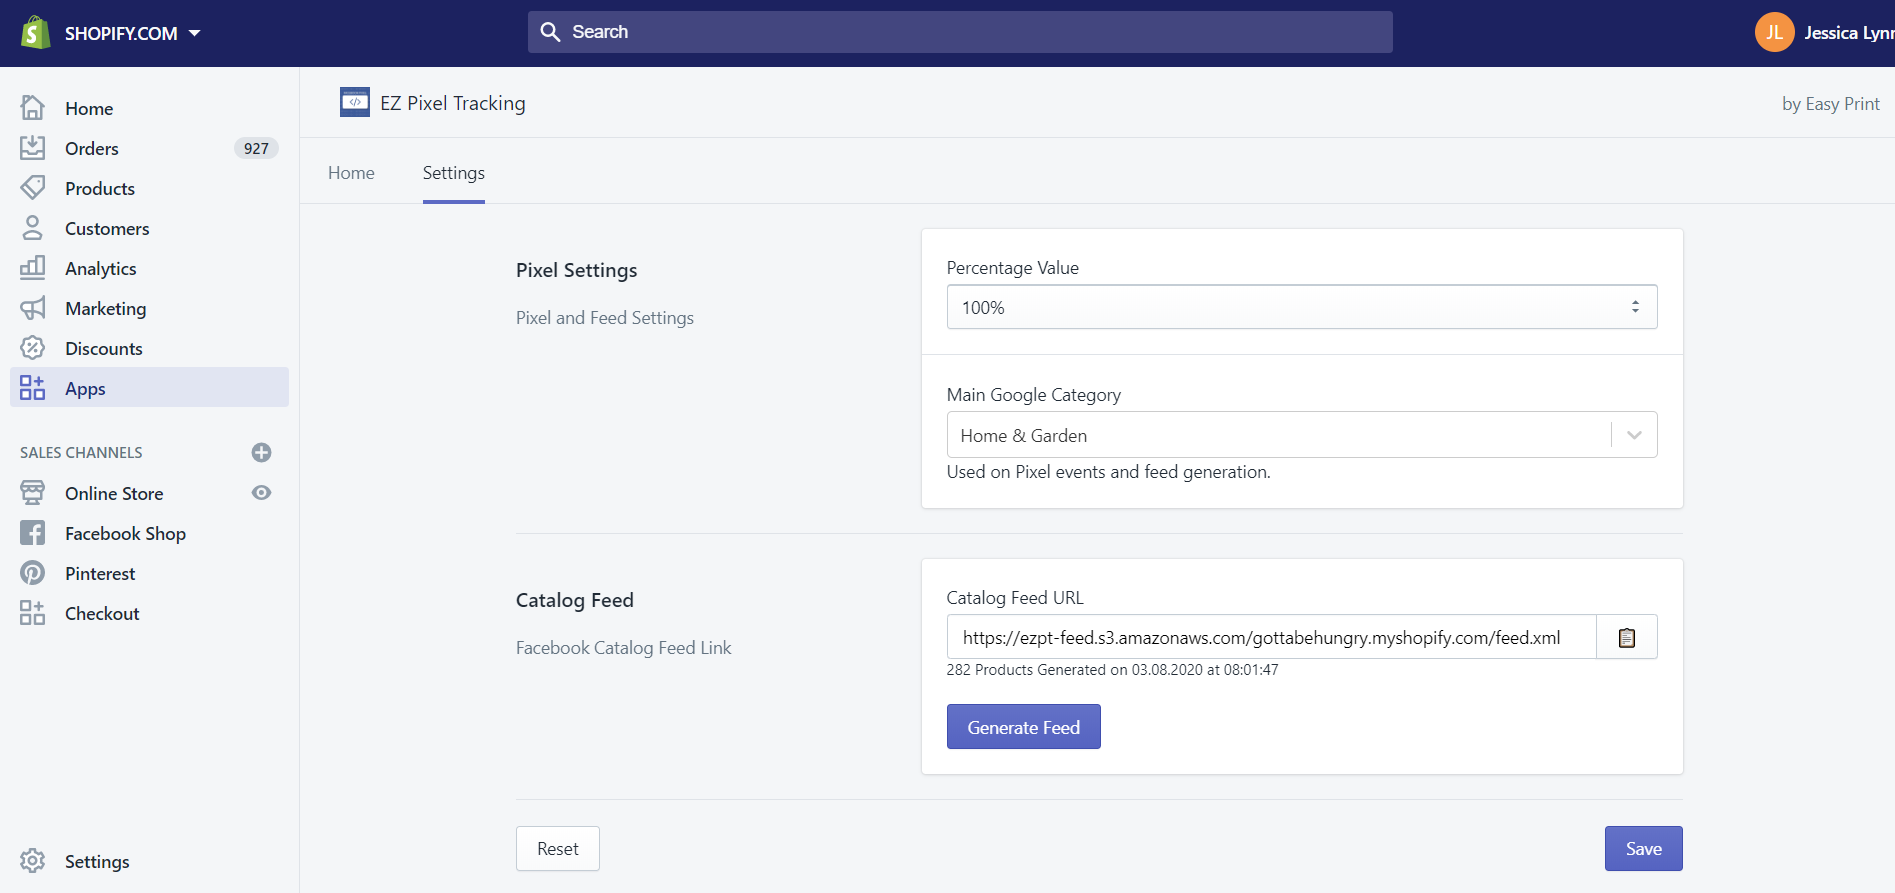
Task: Focus the Search field
Action: point(960,32)
